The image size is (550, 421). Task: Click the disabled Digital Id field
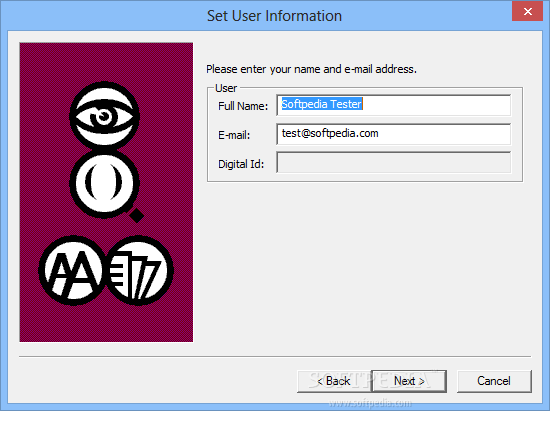click(394, 162)
